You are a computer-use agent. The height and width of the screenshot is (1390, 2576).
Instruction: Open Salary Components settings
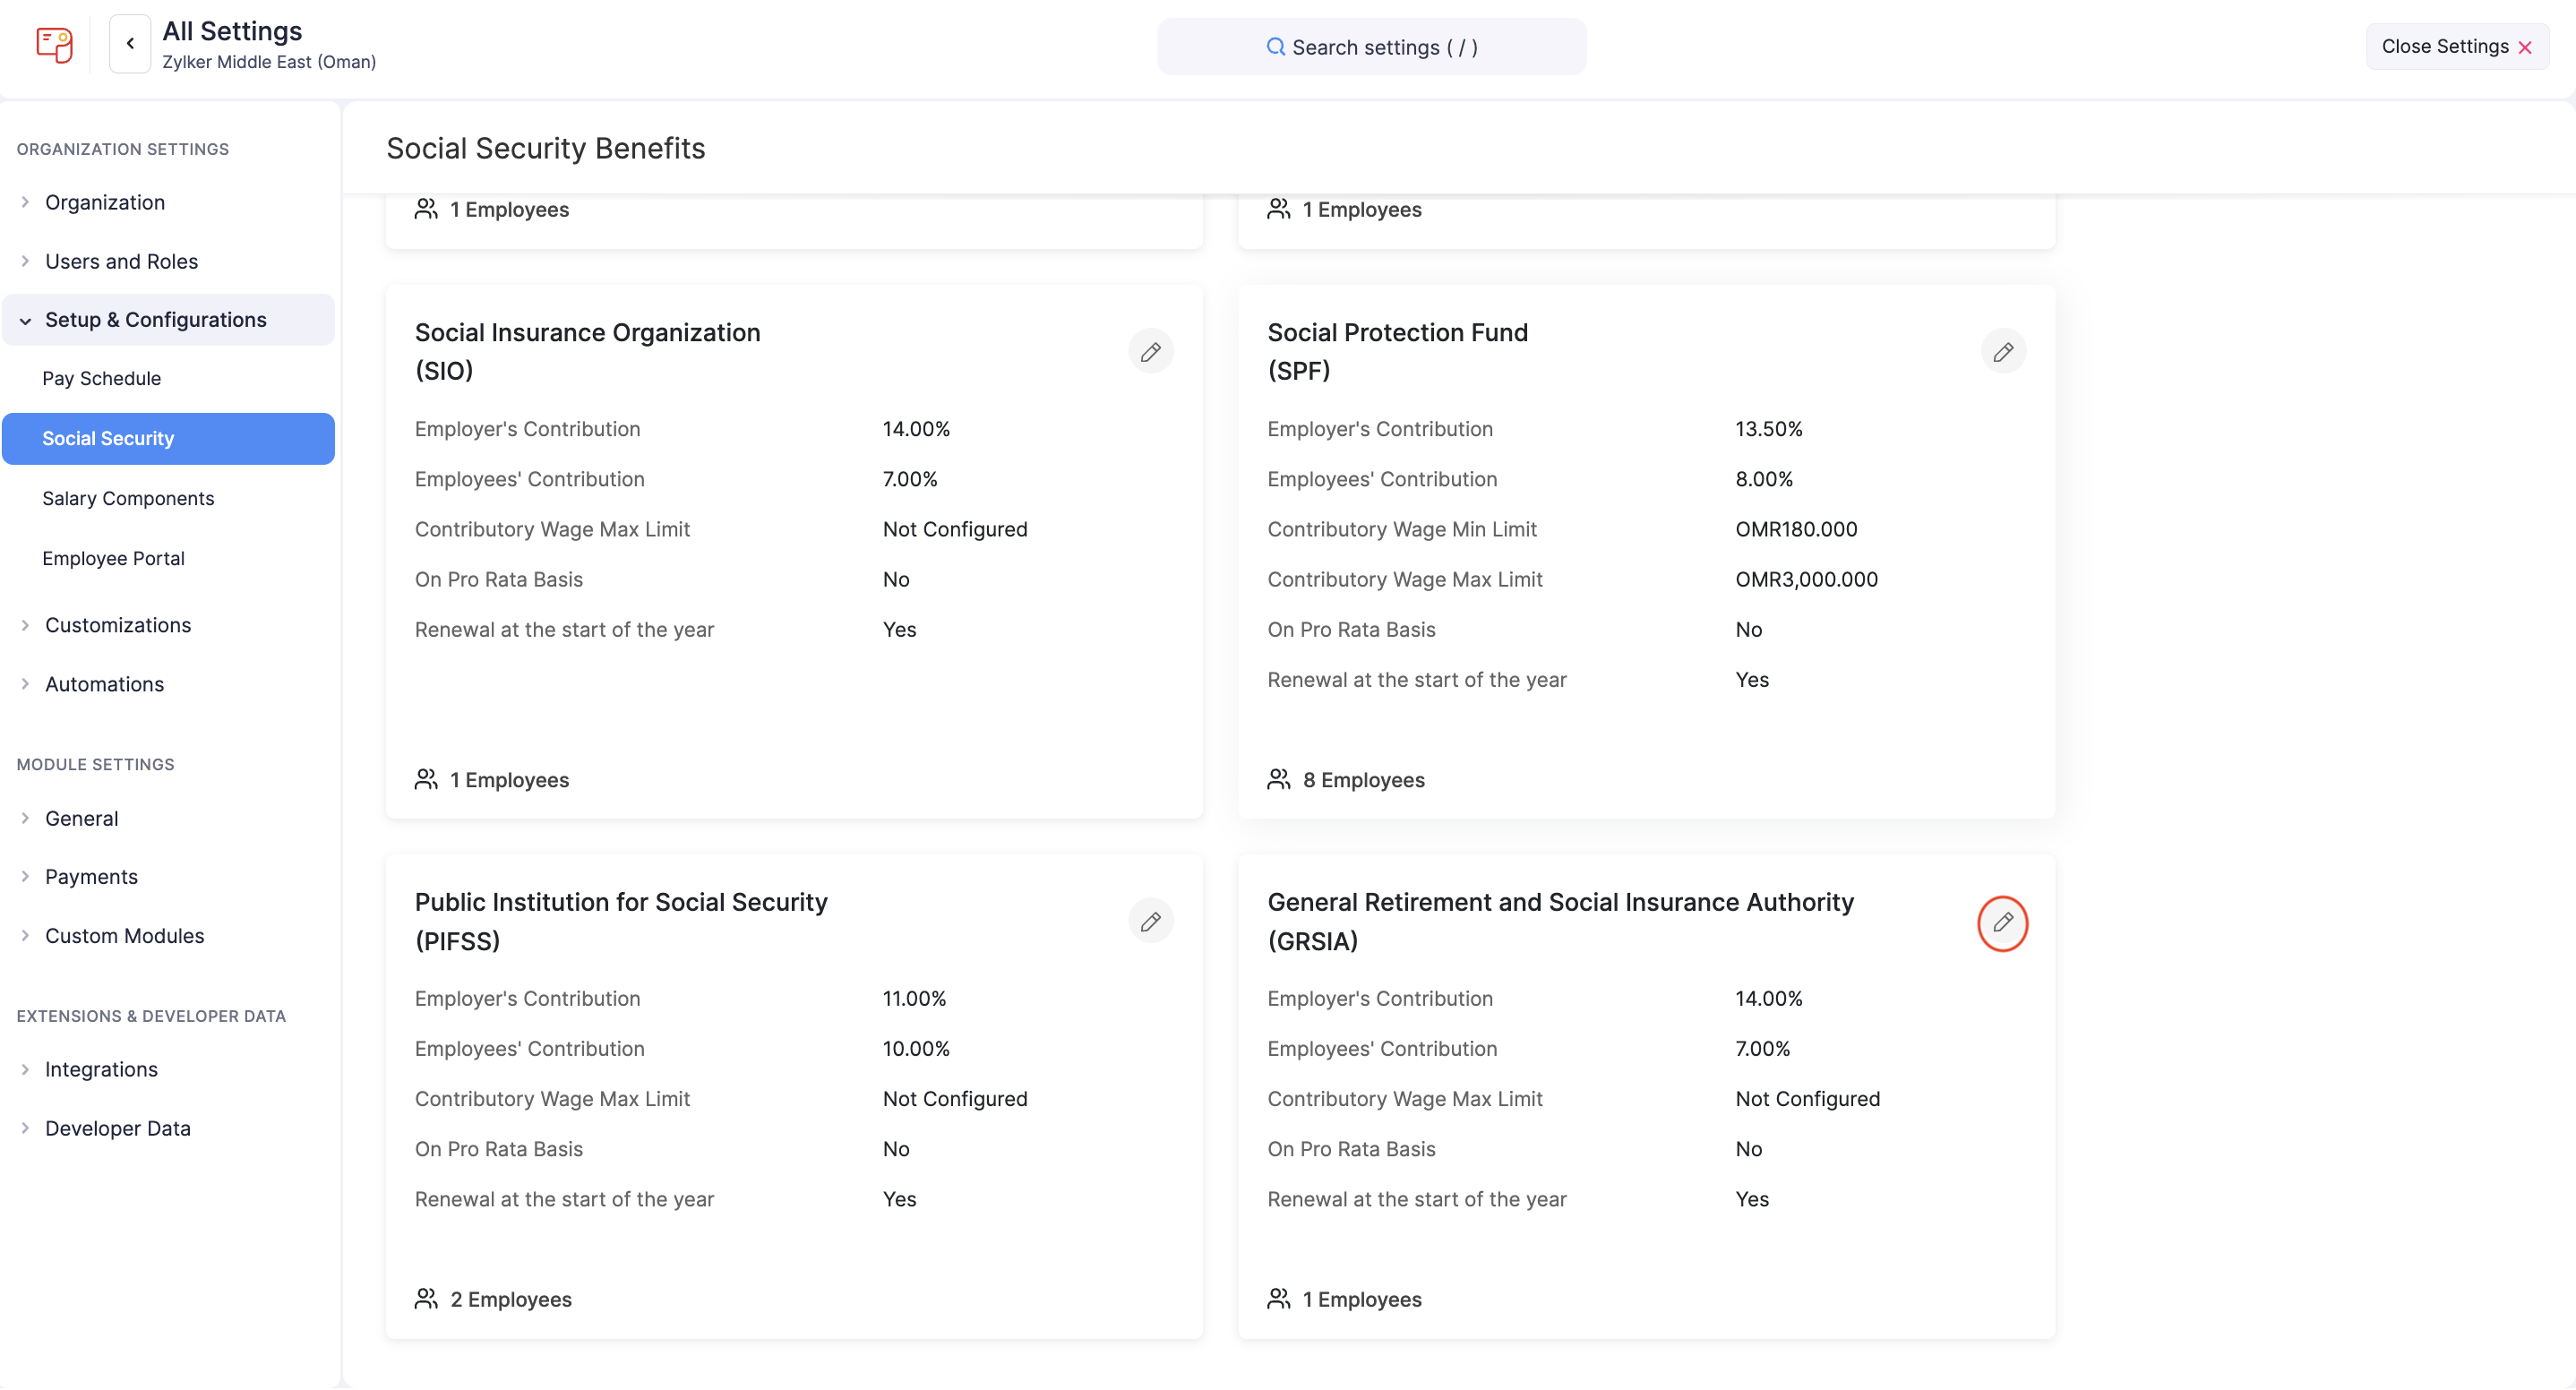[x=128, y=498]
